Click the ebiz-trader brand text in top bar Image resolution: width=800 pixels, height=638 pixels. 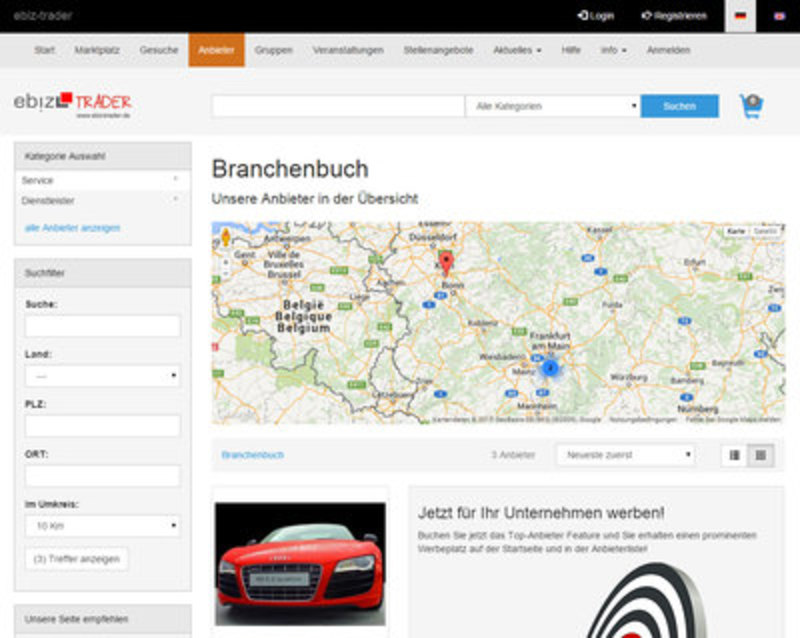pyautogui.click(x=43, y=16)
